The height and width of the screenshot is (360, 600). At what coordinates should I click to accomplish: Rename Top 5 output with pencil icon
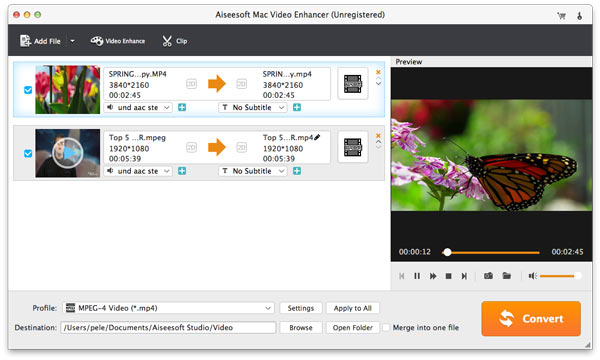(317, 137)
